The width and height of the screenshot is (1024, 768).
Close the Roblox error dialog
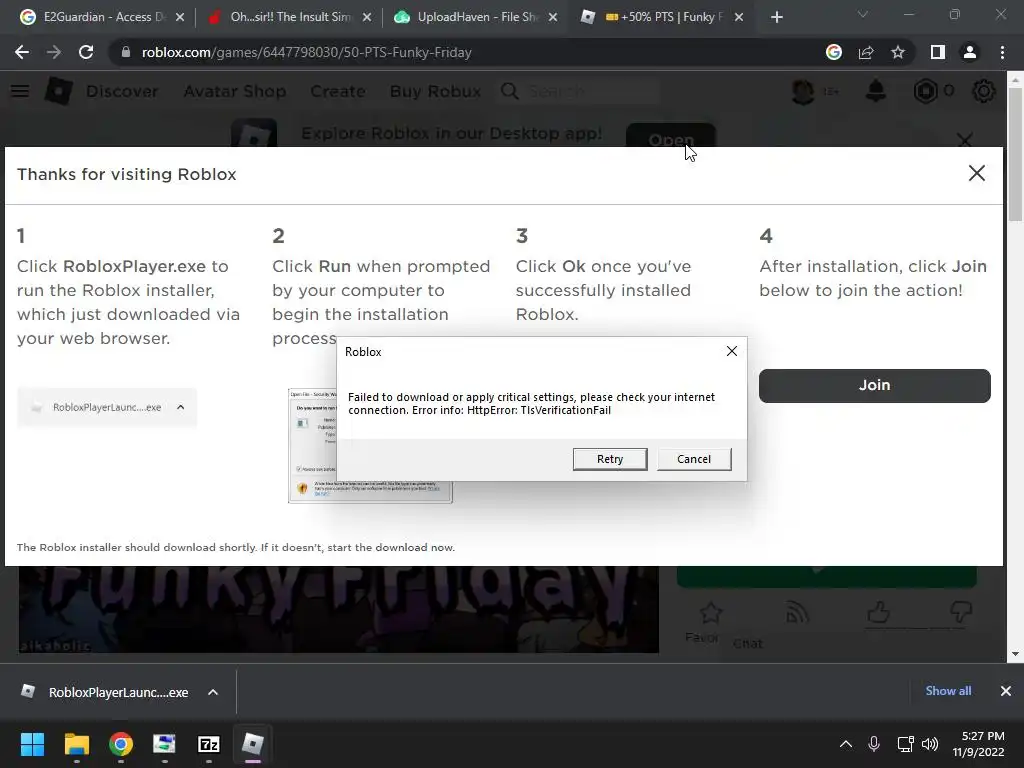pos(731,351)
